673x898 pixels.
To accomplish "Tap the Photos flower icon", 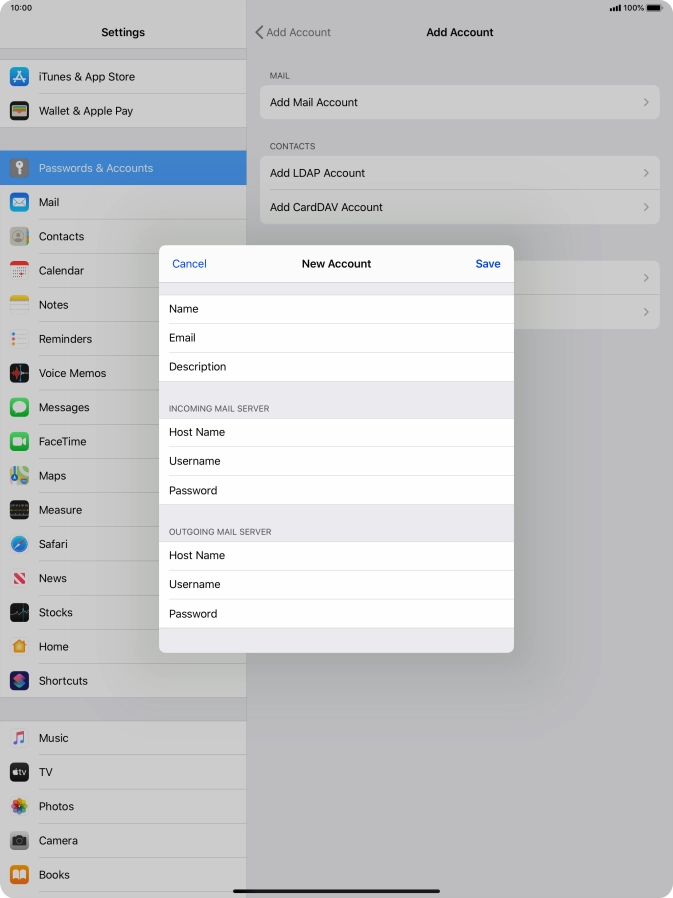I will pos(19,806).
